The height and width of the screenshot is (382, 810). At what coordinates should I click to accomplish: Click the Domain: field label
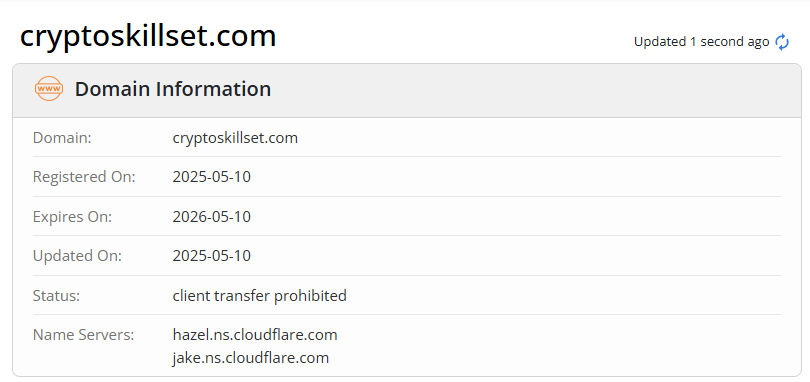click(x=62, y=138)
